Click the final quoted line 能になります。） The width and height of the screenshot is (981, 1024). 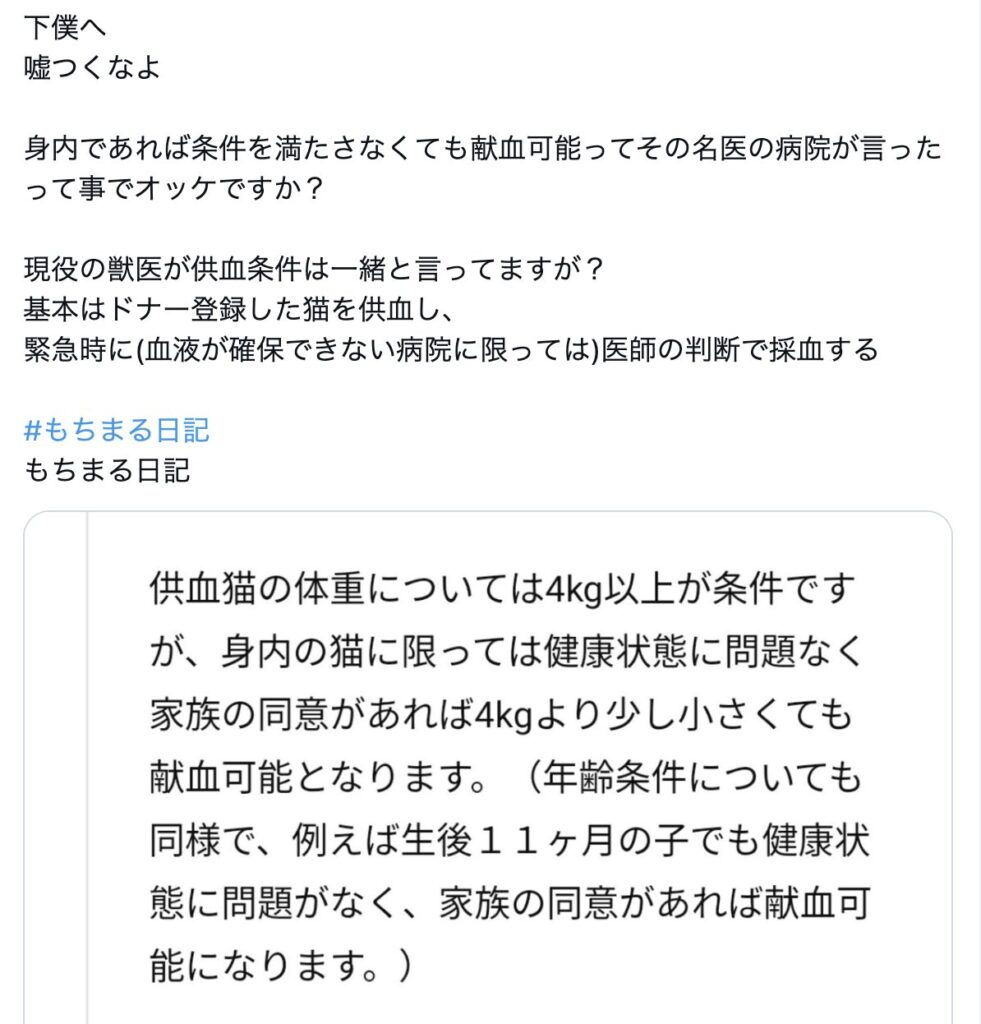(280, 965)
